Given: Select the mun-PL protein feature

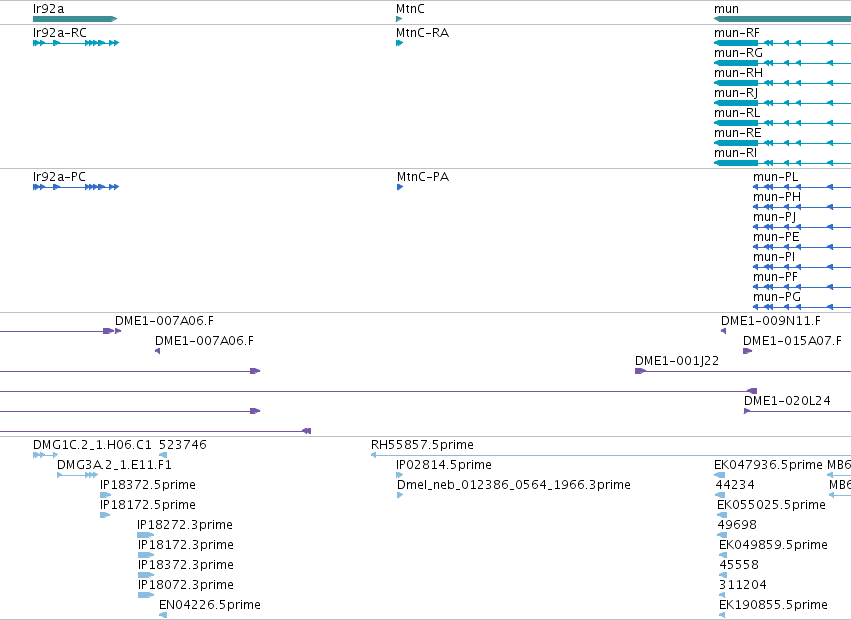Looking at the screenshot, I should pos(802,187).
